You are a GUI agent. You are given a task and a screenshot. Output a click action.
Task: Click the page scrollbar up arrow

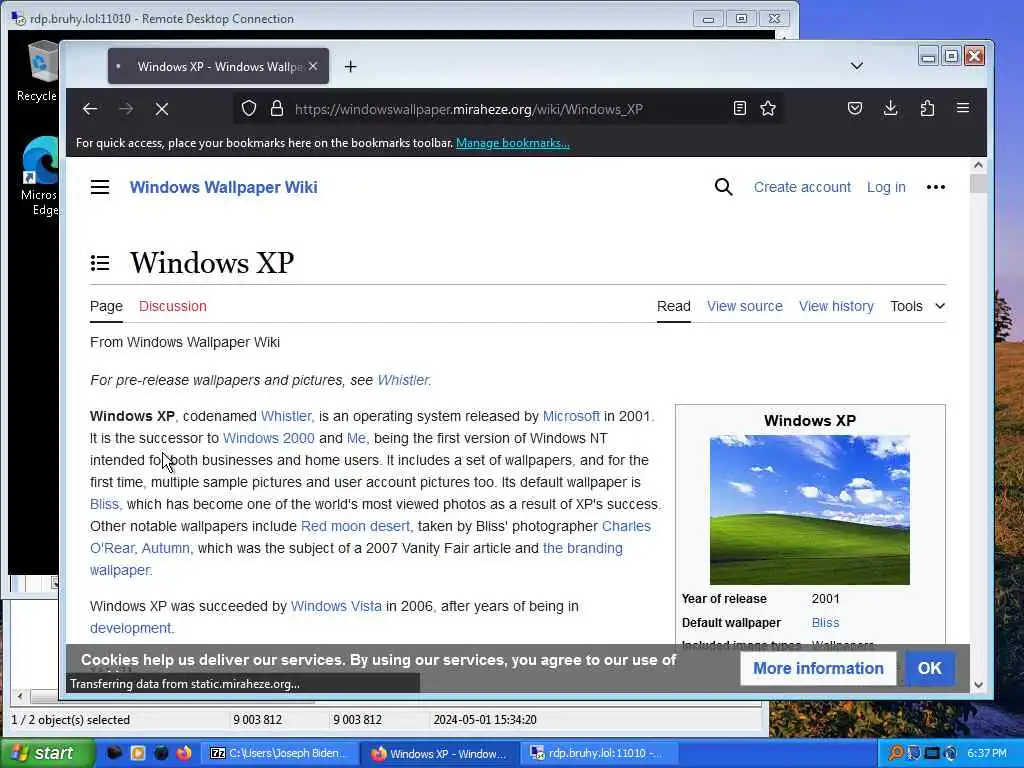(978, 166)
